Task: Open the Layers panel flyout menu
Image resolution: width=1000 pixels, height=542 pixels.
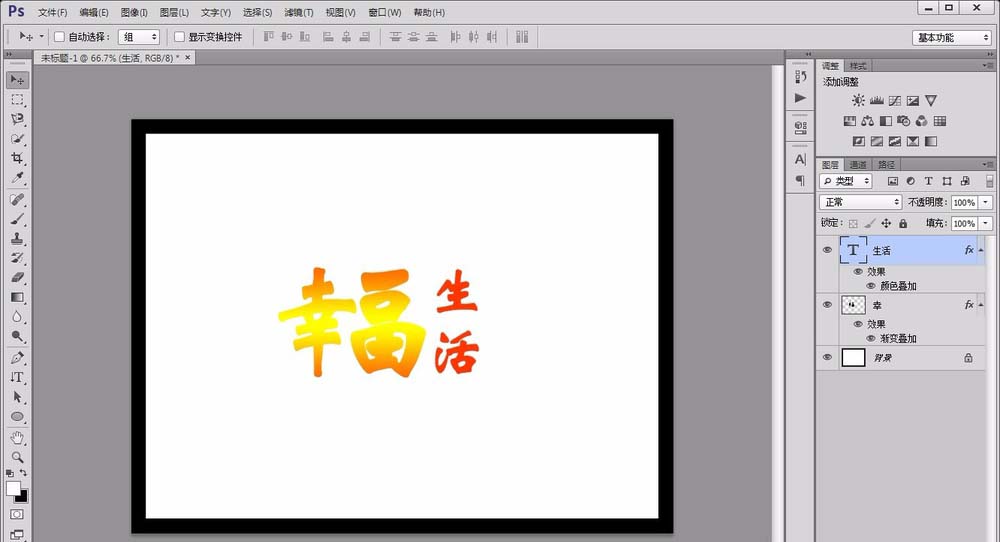Action: tap(987, 165)
